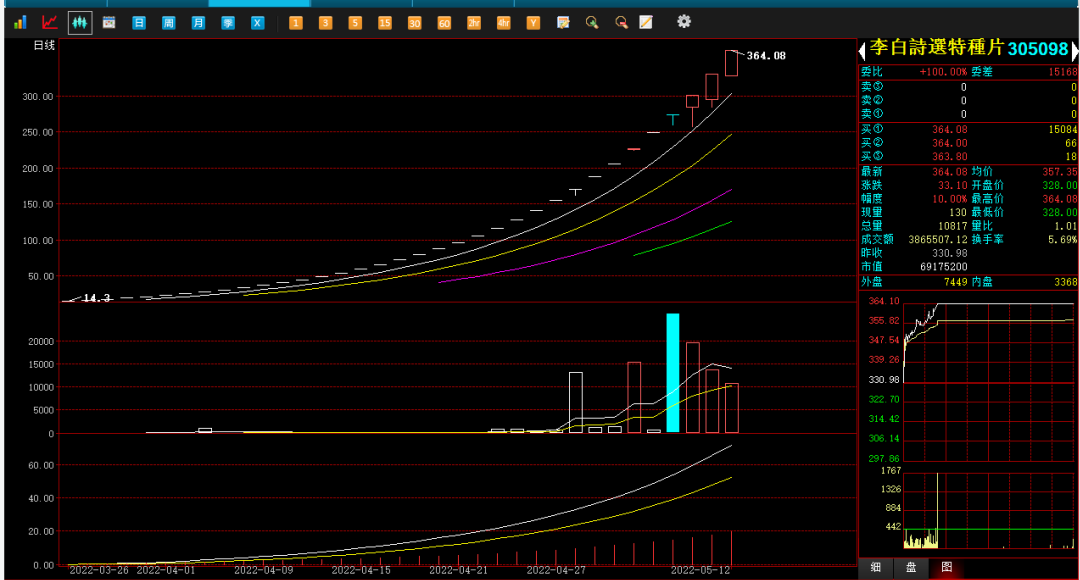Screen dimensions: 1080x580
Task: Click the 均价 value 357.35
Action: [x=1060, y=172]
